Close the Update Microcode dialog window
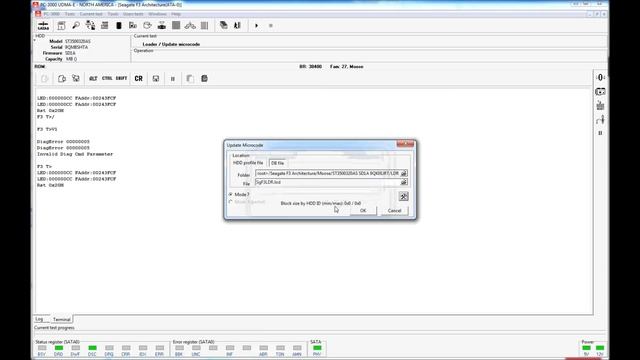 point(405,144)
